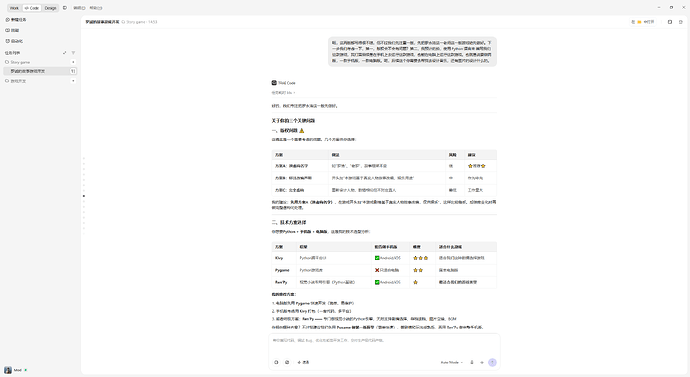Screen dimensions: 690x377
Task: Collapse the Story game project group
Action: tap(73, 62)
